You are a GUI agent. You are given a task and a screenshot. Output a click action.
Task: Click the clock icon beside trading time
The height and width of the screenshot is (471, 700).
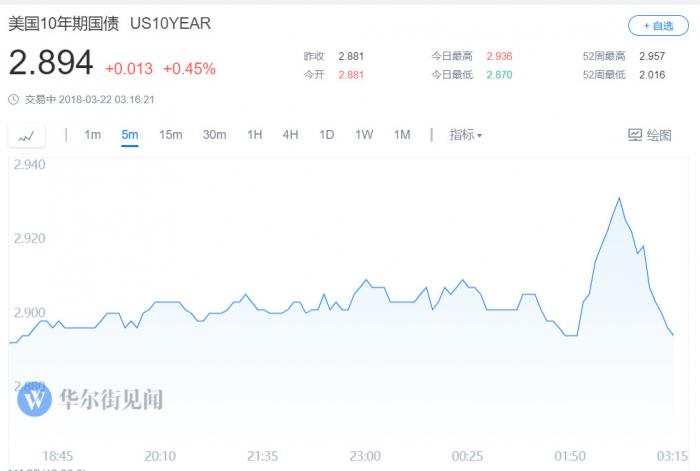pos(13,99)
